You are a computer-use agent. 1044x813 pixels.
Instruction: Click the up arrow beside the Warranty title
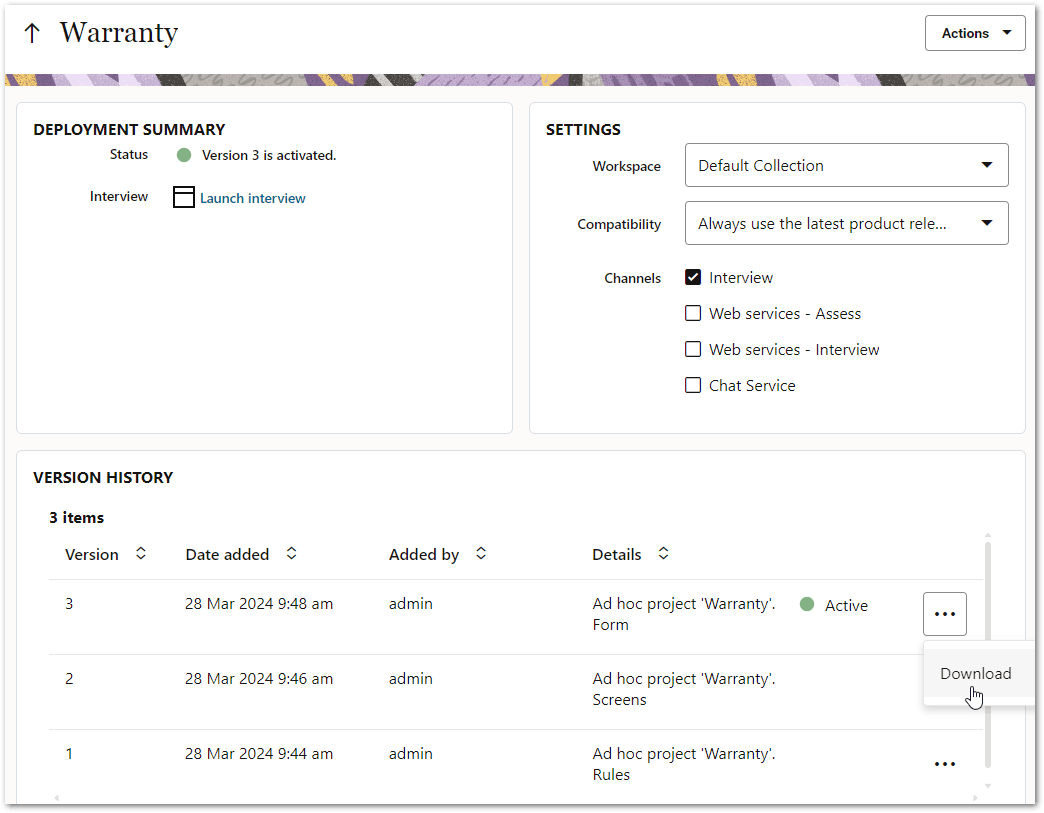(33, 32)
